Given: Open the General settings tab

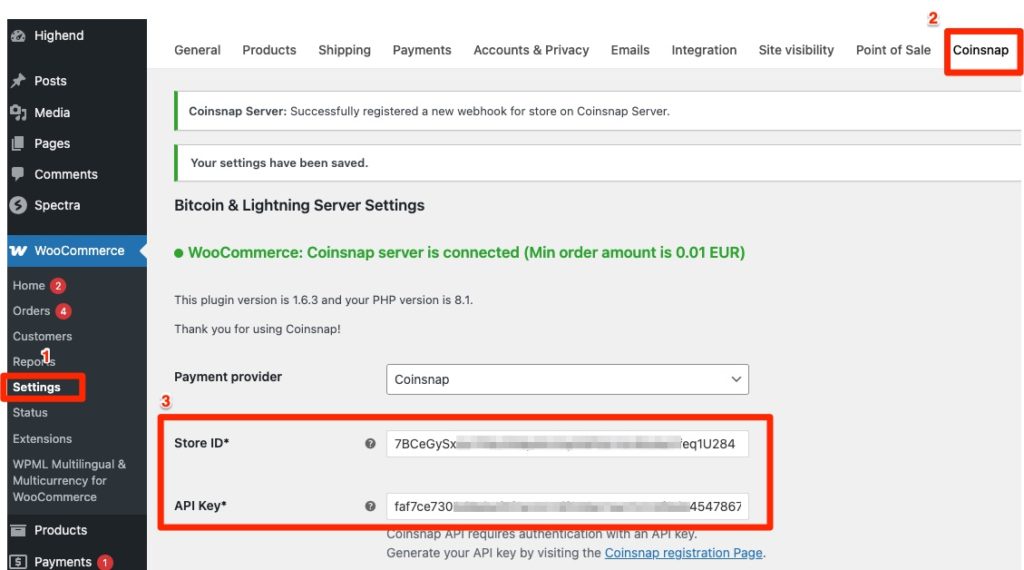Looking at the screenshot, I should 197,50.
